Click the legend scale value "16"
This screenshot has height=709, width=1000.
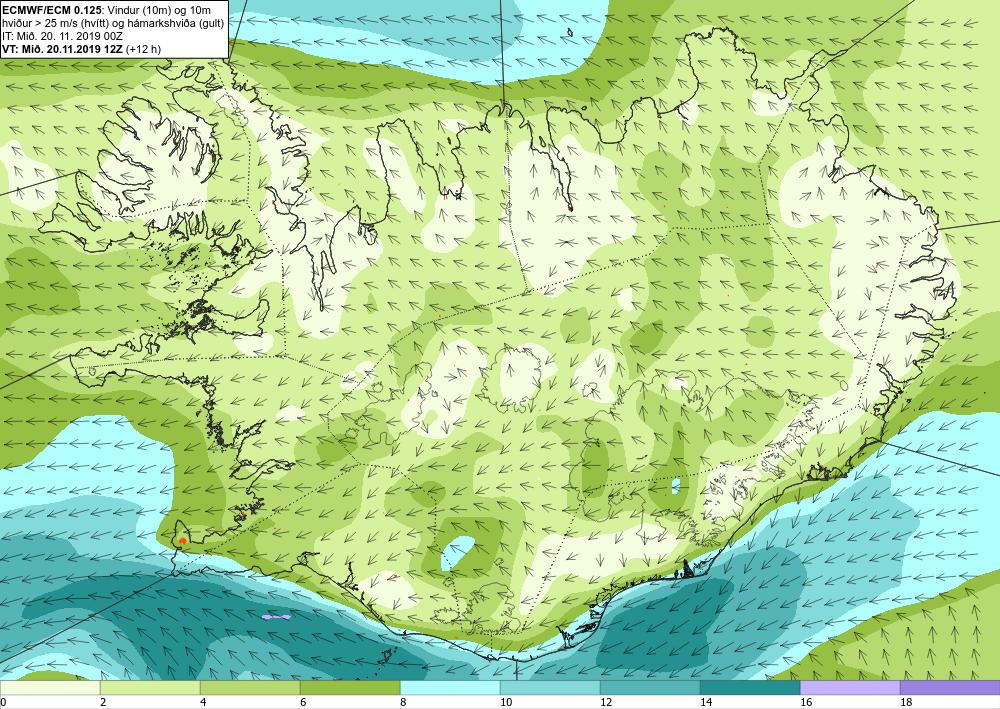(x=806, y=703)
